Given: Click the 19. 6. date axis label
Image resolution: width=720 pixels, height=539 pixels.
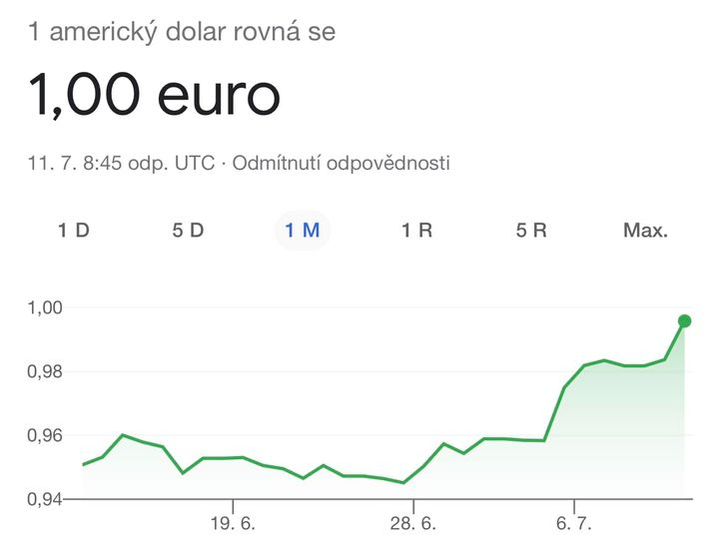Looking at the screenshot, I should (233, 524).
